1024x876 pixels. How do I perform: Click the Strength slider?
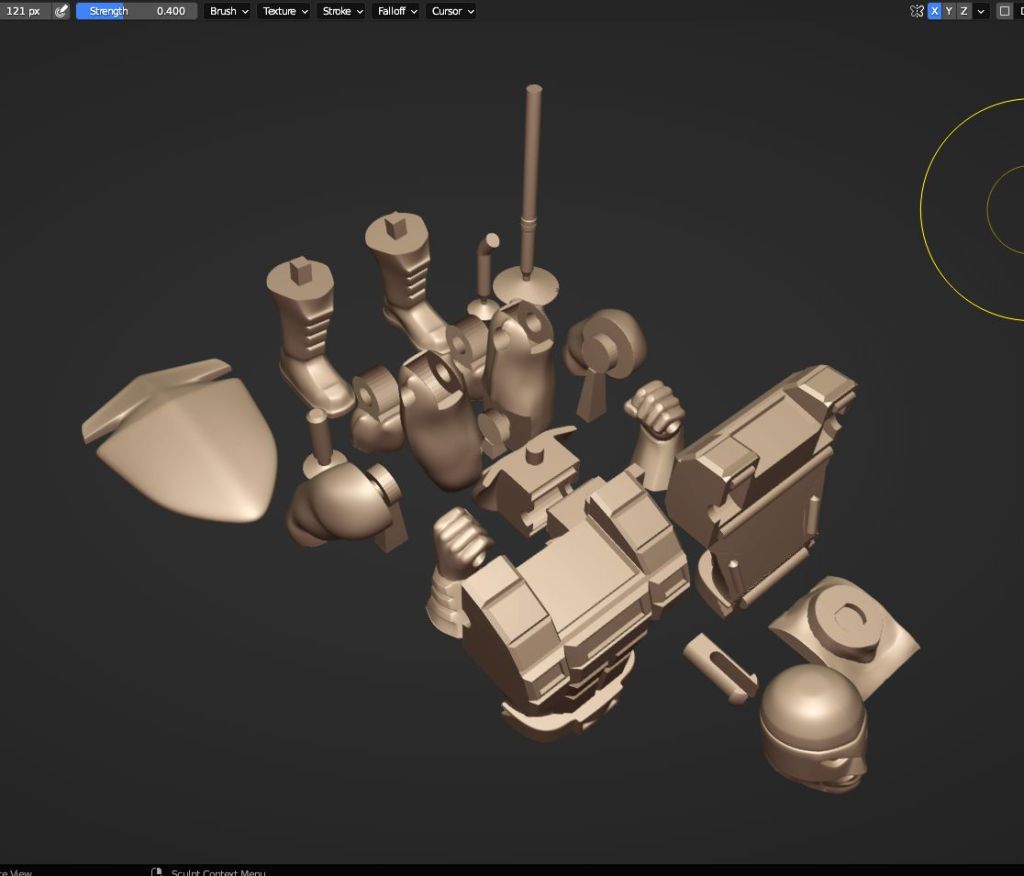(135, 11)
